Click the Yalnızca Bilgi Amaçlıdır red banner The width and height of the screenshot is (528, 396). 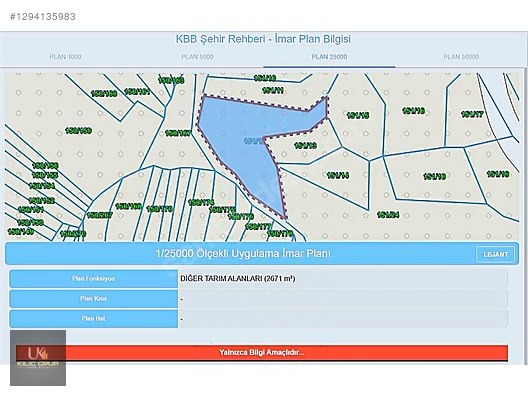point(262,353)
